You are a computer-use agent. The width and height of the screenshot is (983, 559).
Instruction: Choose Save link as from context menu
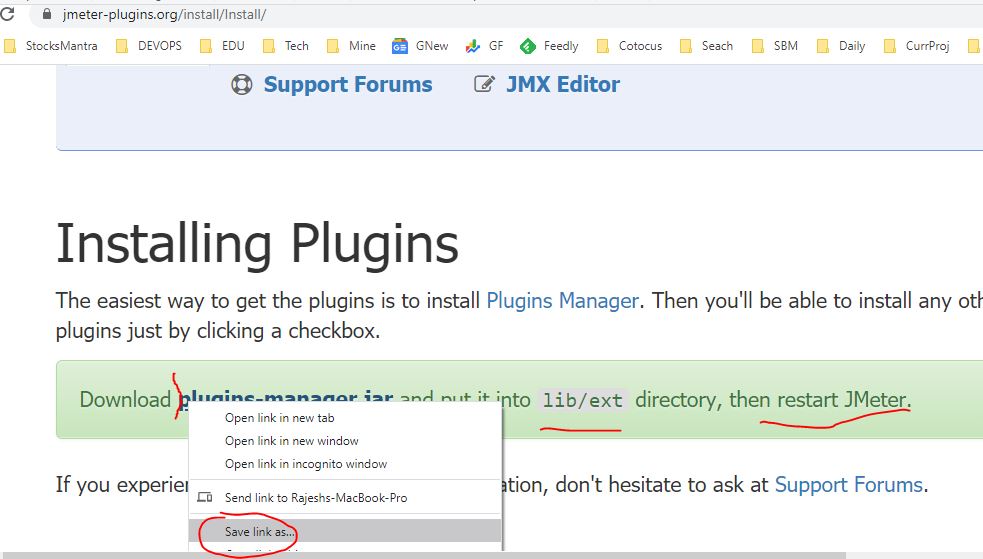click(x=260, y=532)
